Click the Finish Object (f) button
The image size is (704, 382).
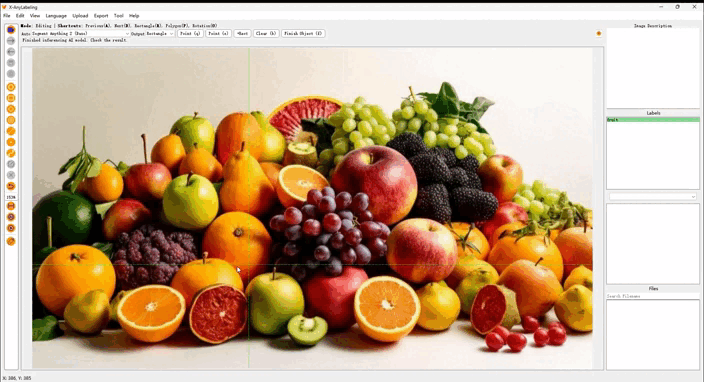tap(303, 34)
